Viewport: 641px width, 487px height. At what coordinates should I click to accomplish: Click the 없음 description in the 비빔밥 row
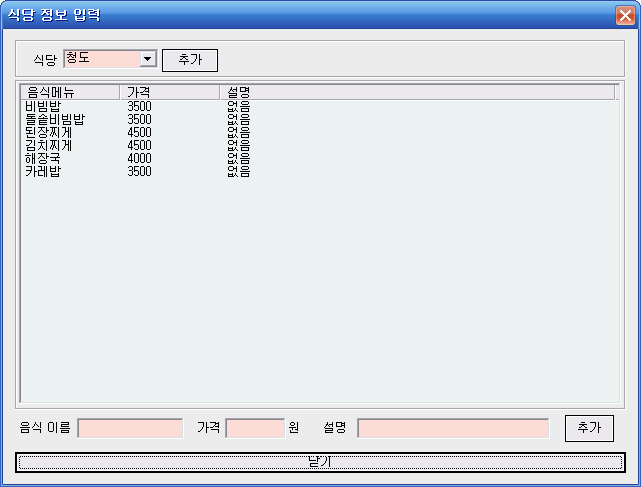coord(239,107)
